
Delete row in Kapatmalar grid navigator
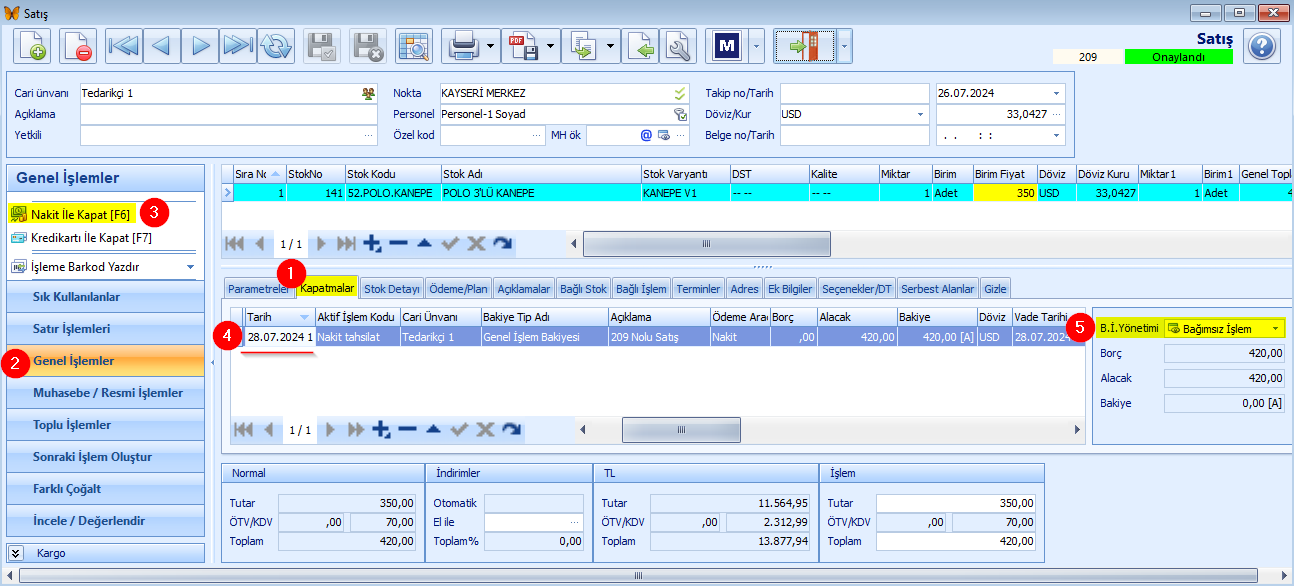406,429
